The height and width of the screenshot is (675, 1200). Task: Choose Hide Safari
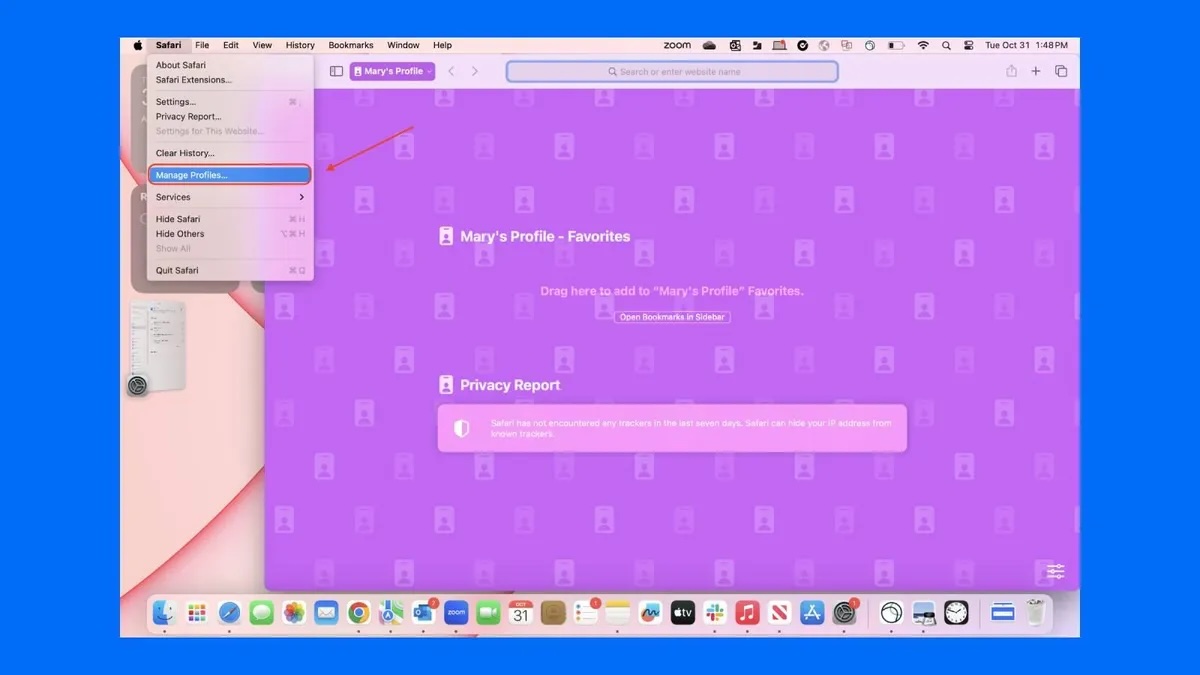(230, 219)
